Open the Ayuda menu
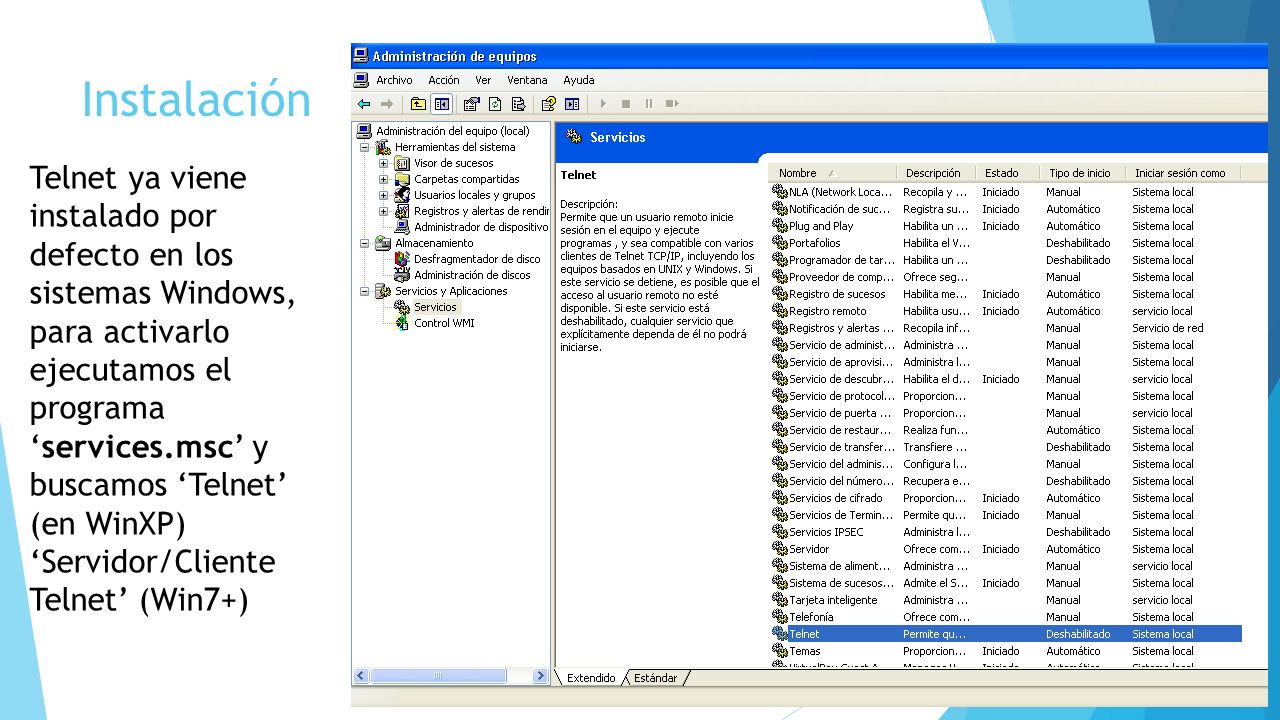Image resolution: width=1280 pixels, height=720 pixels. tap(579, 80)
